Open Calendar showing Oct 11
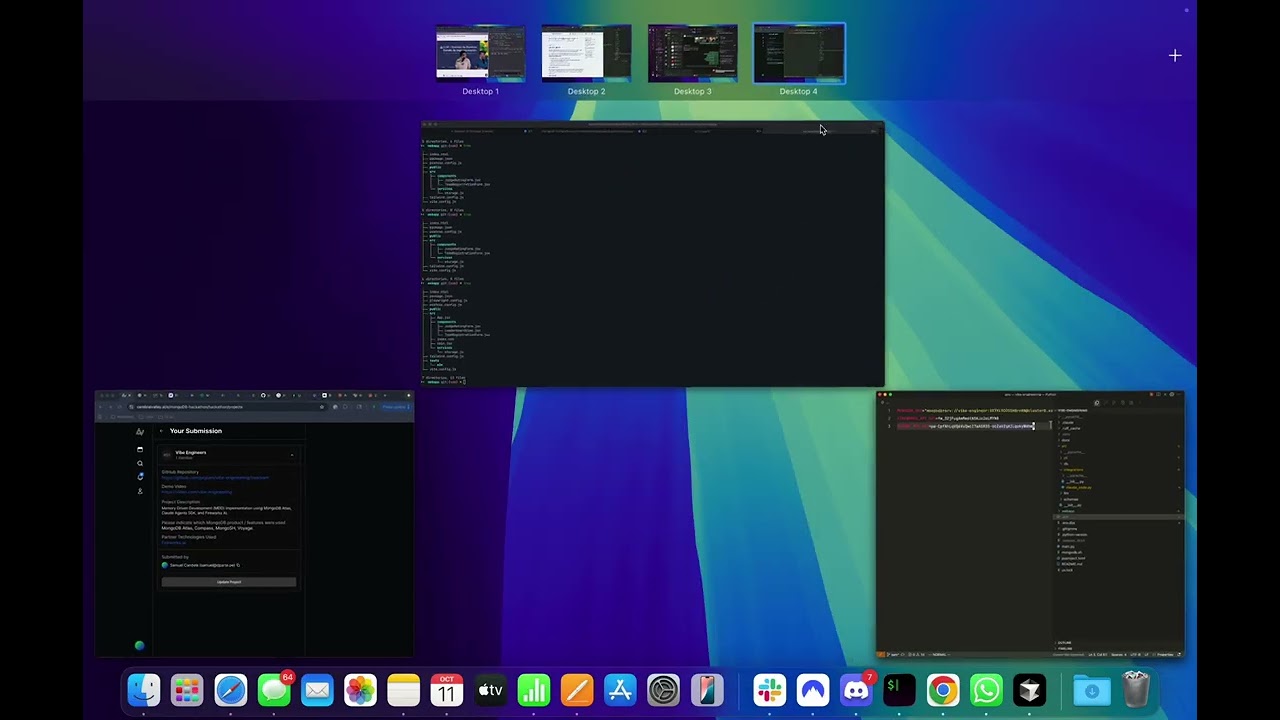Image resolution: width=1280 pixels, height=720 pixels. [447, 690]
